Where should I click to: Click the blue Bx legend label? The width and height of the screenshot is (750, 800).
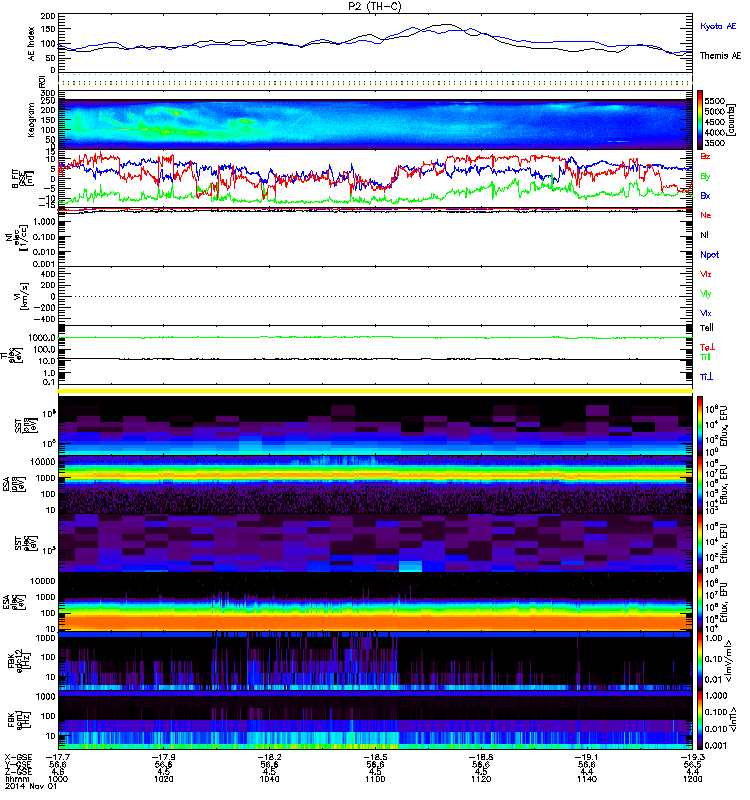(x=705, y=195)
